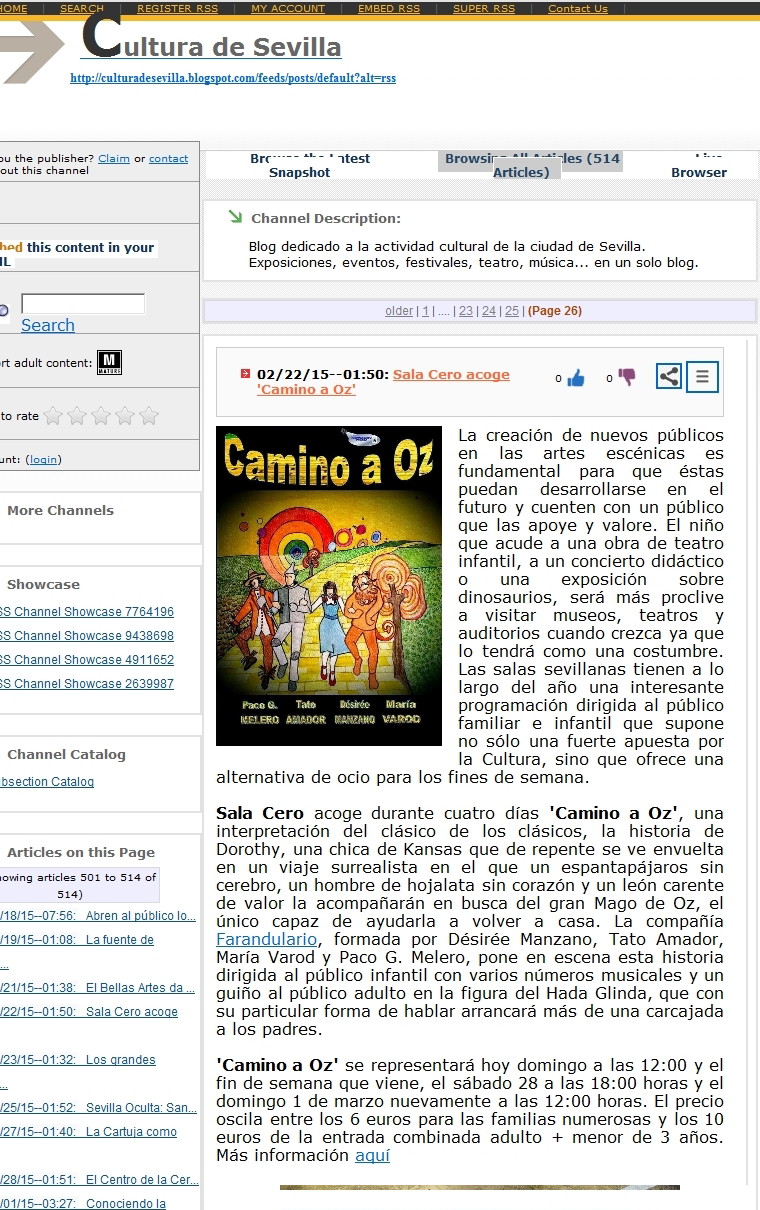Click the '(Page 26)' current page indicator
760x1210 pixels.
pos(555,311)
